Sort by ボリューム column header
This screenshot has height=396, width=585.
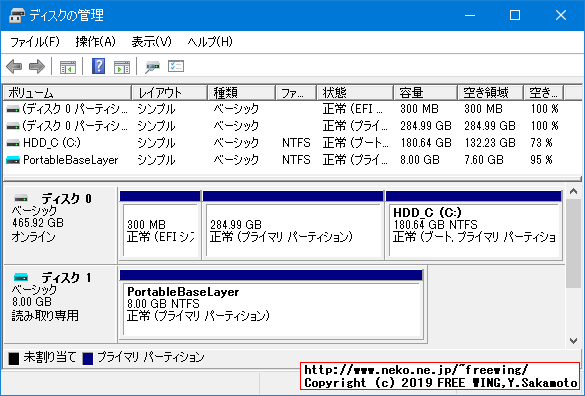pyautogui.click(x=68, y=93)
